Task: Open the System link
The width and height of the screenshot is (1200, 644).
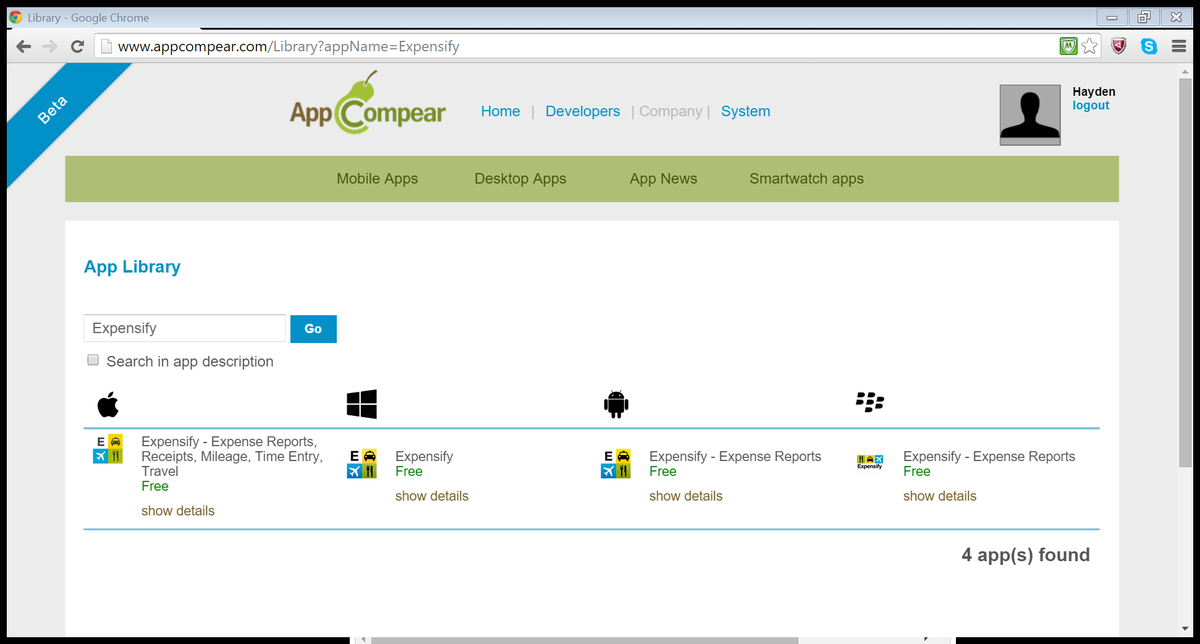Action: coord(746,111)
